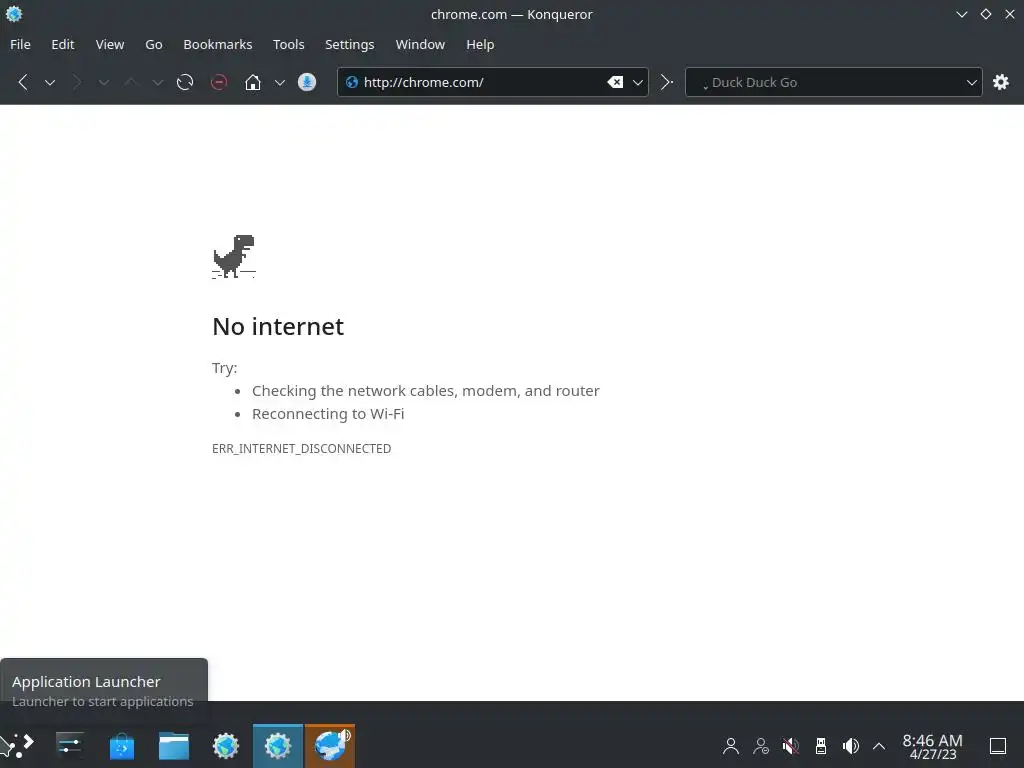Viewport: 1024px width, 768px height.
Task: Expand the Home button dropdown
Action: pyautogui.click(x=280, y=83)
